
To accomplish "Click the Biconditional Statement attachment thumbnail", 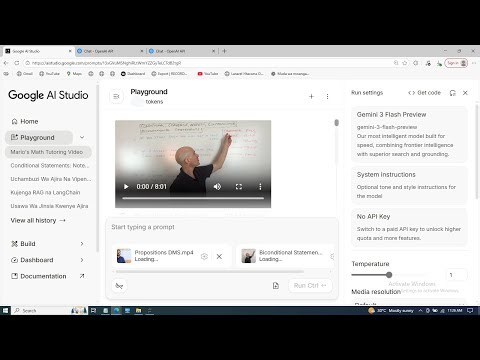I will coord(248,256).
